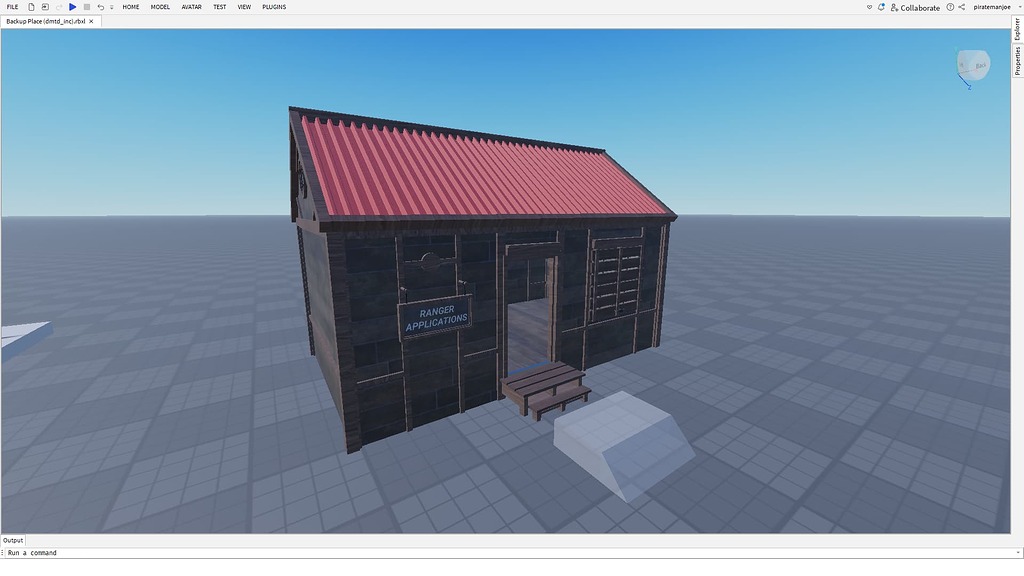This screenshot has height=576, width=1024.
Task: Create a new place with the new file icon
Action: point(31,6)
